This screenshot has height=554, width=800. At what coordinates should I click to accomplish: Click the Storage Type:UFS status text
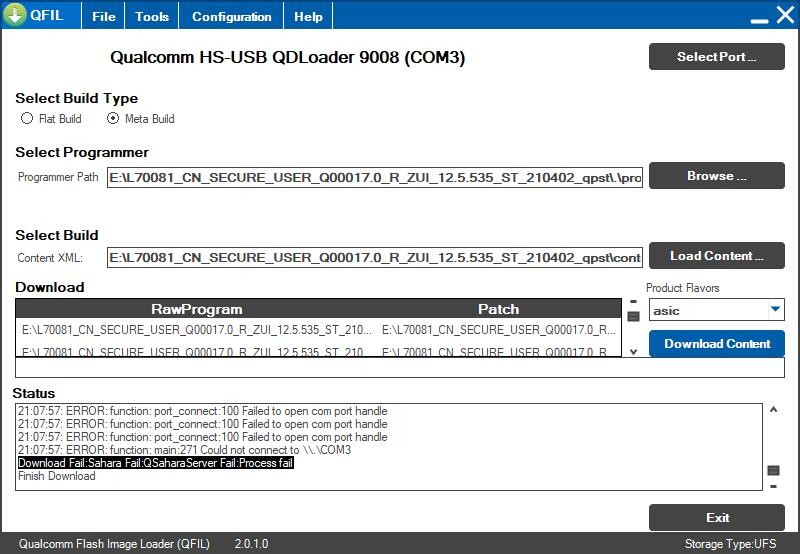730,544
